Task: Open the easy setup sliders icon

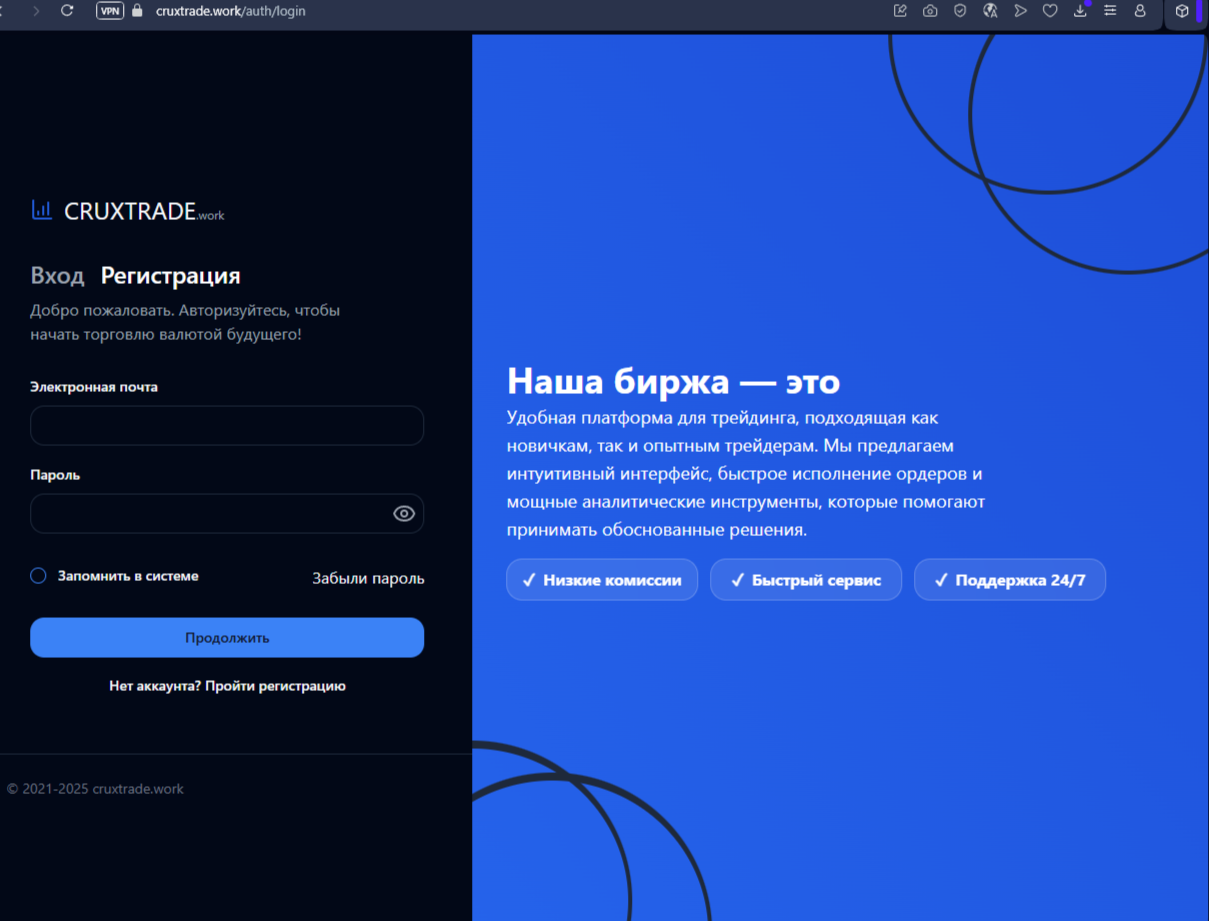Action: coord(1110,11)
